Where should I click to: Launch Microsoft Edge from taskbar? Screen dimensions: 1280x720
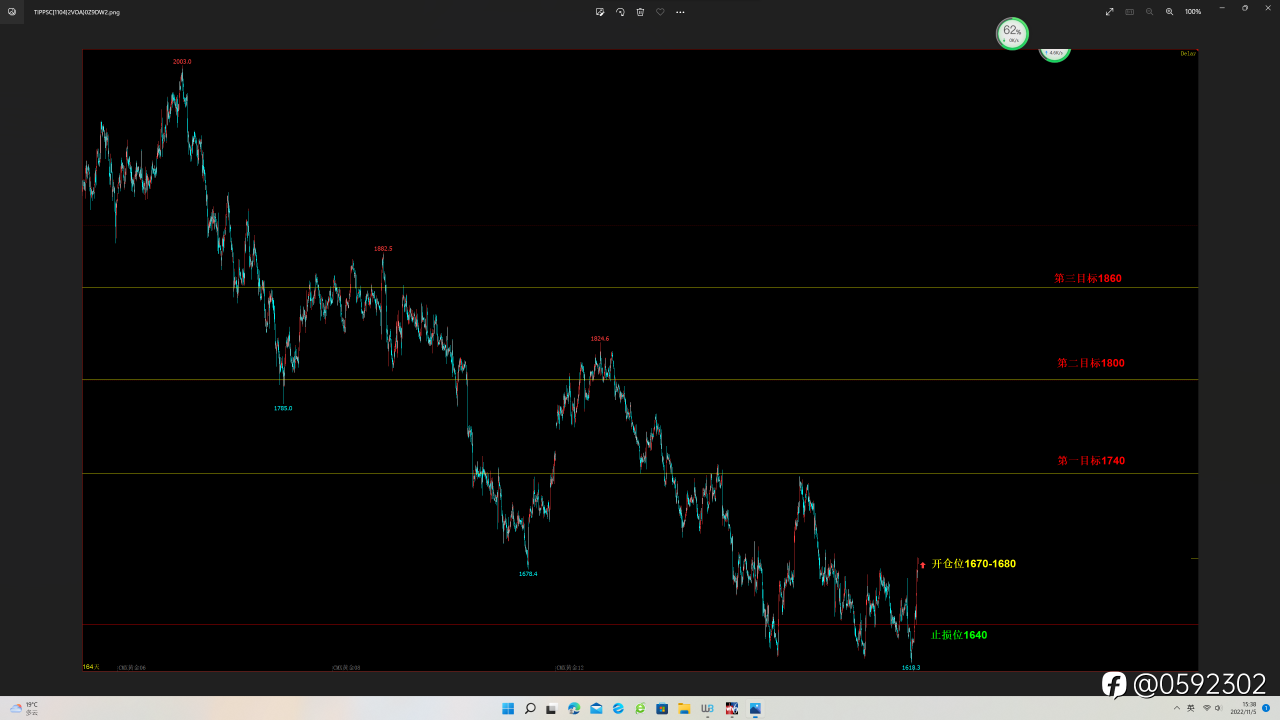point(574,709)
